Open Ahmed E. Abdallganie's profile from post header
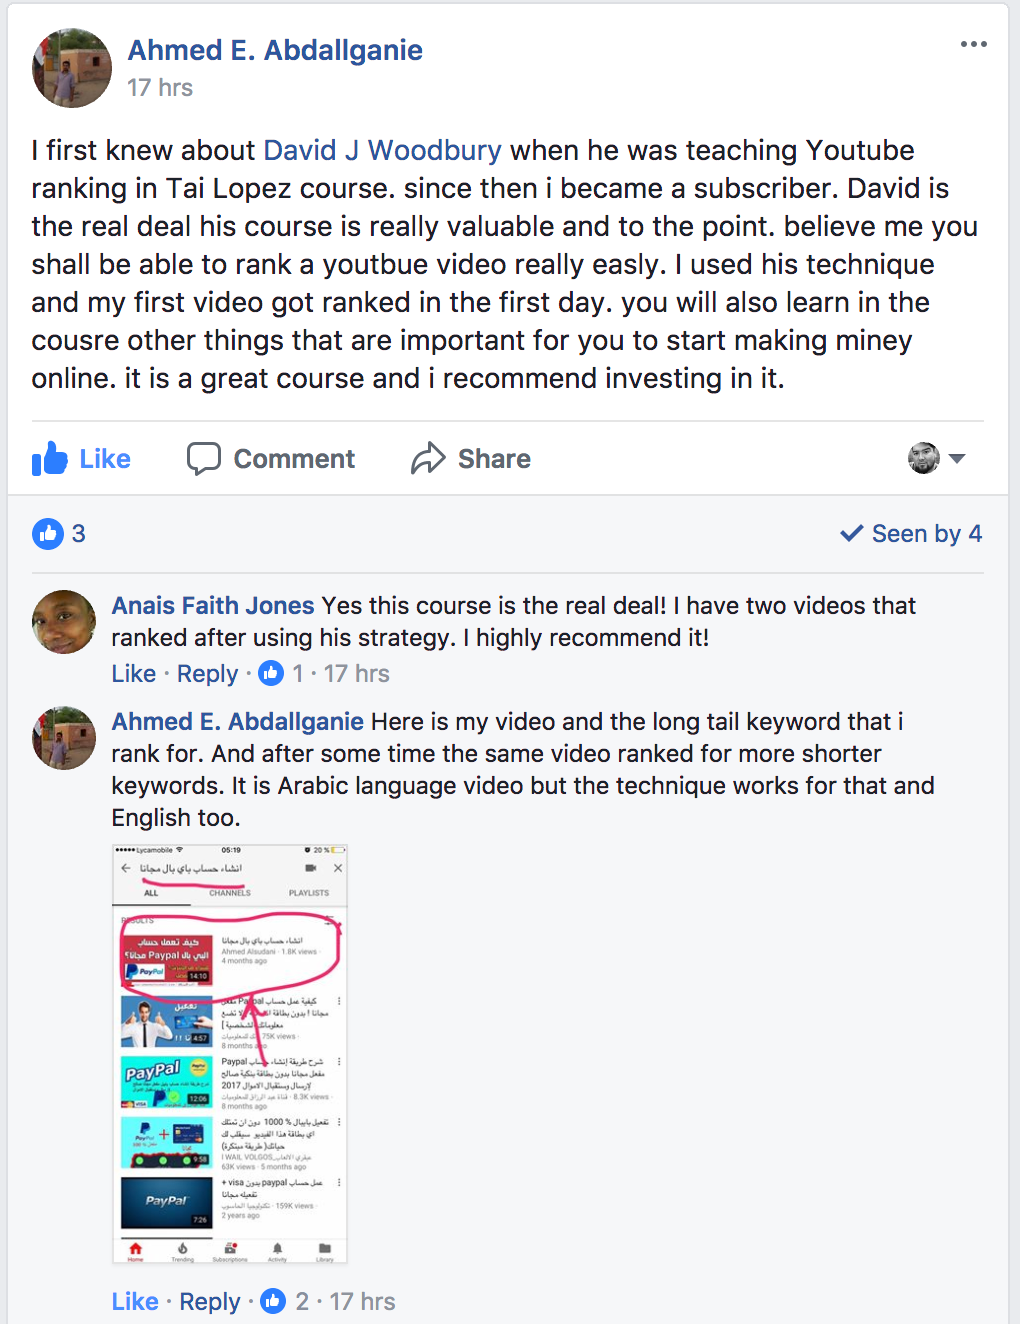1020x1324 pixels. click(275, 50)
